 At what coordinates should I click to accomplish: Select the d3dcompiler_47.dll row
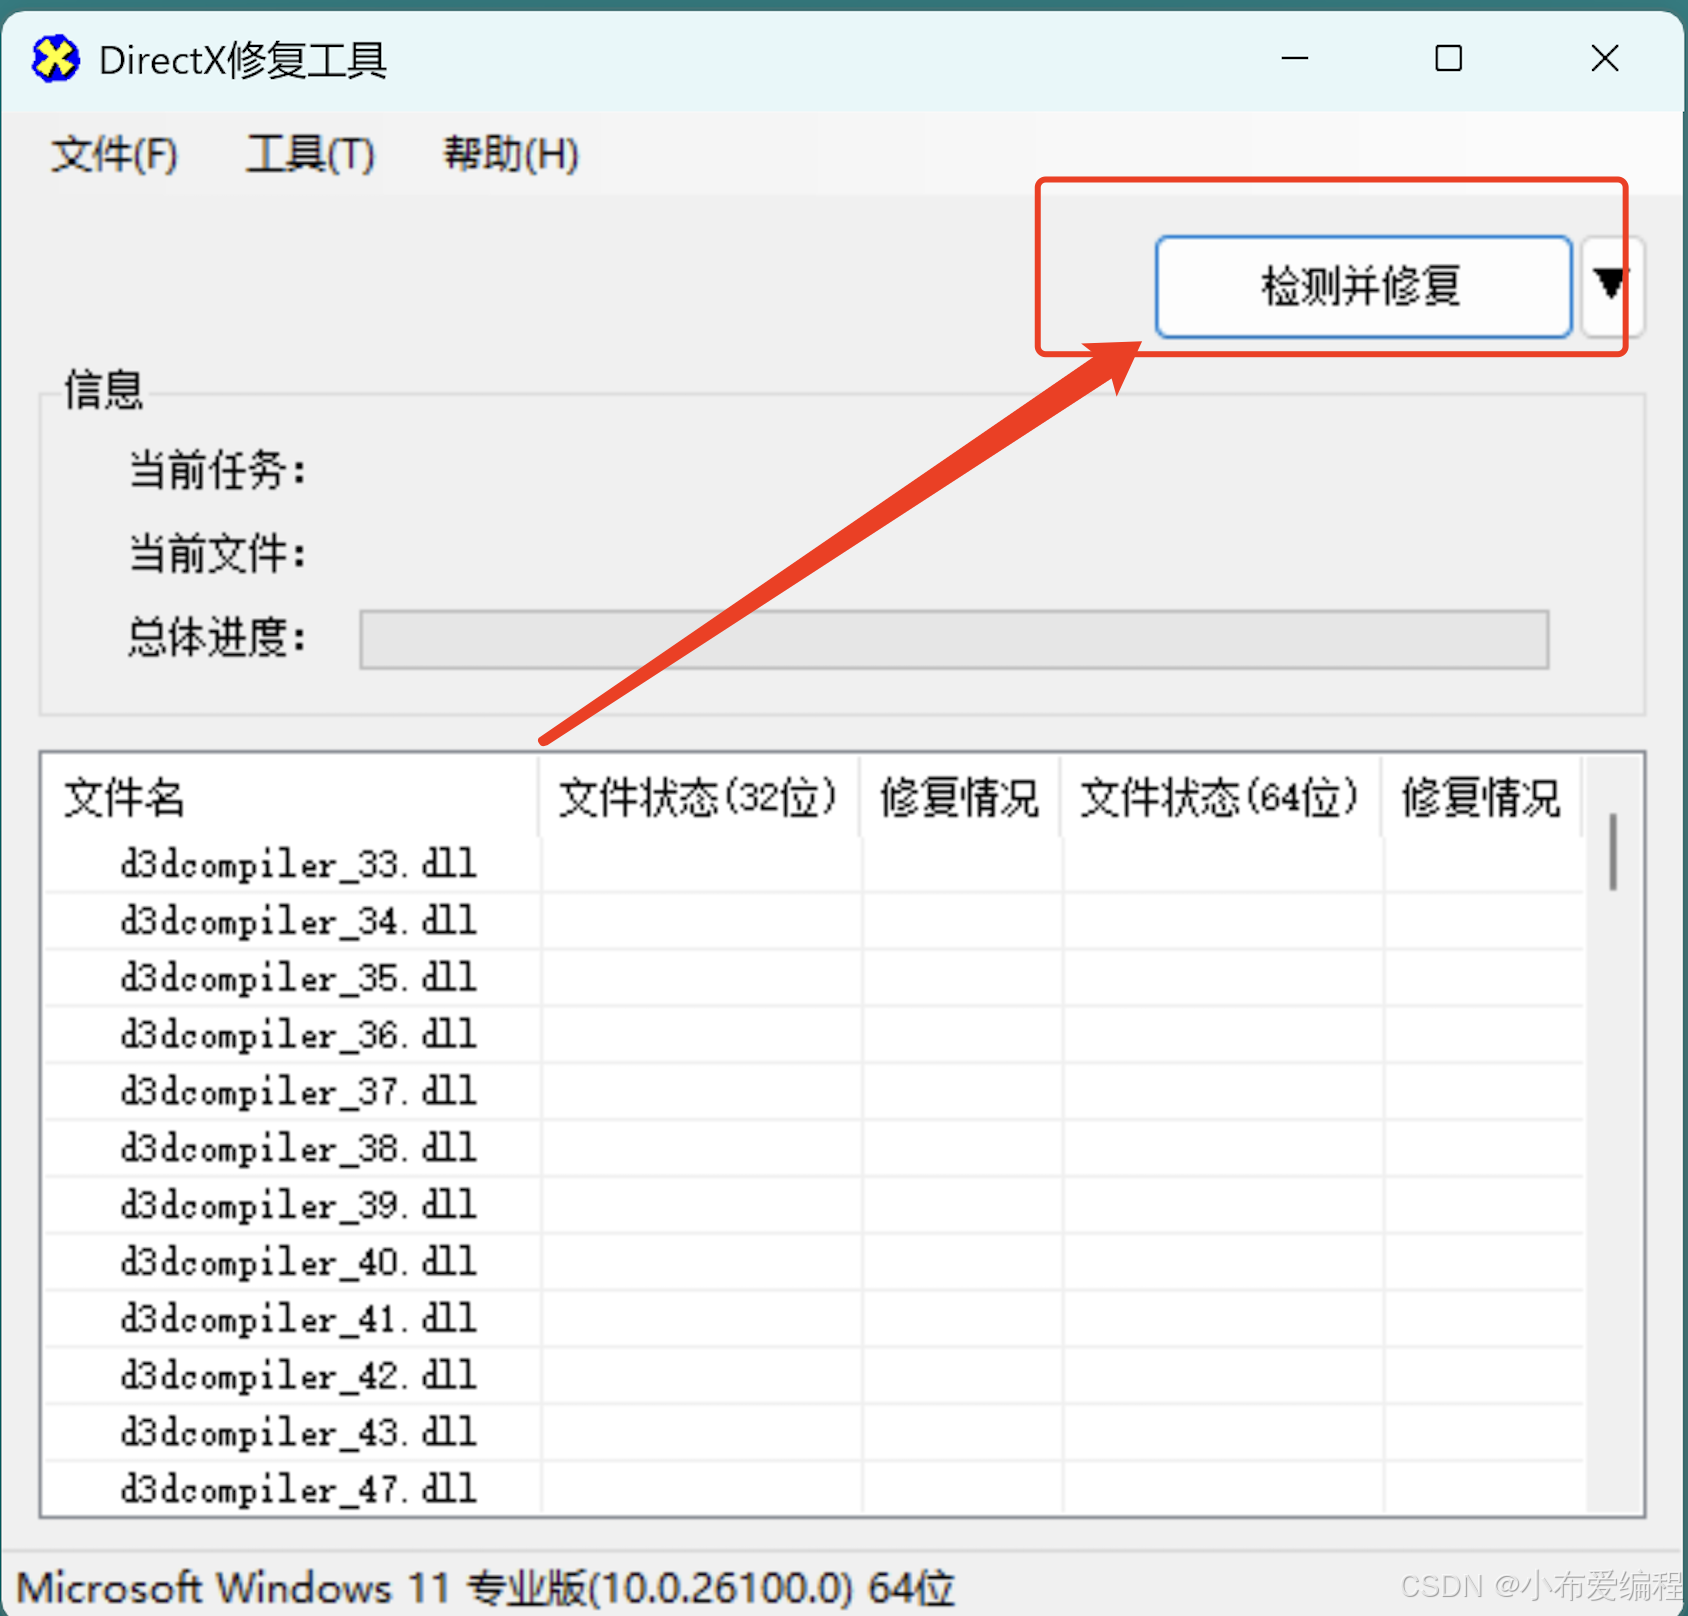click(x=813, y=1490)
